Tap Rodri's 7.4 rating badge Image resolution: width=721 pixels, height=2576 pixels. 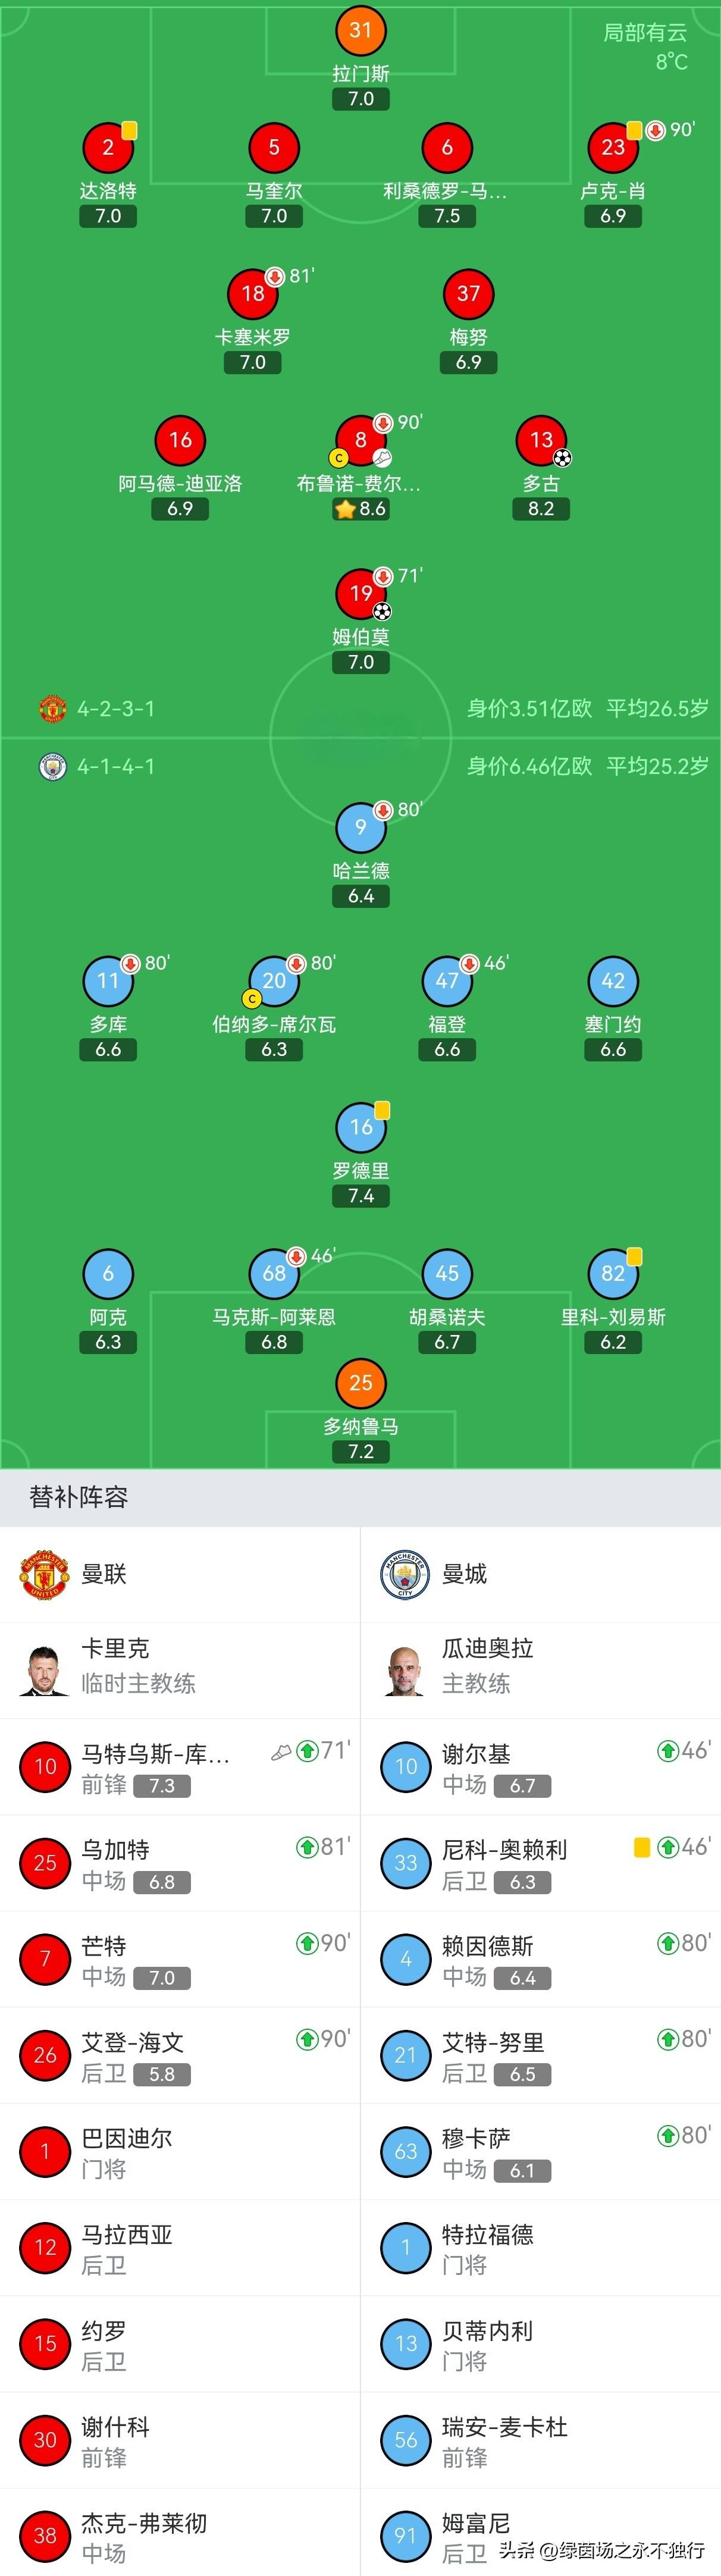tap(361, 1196)
